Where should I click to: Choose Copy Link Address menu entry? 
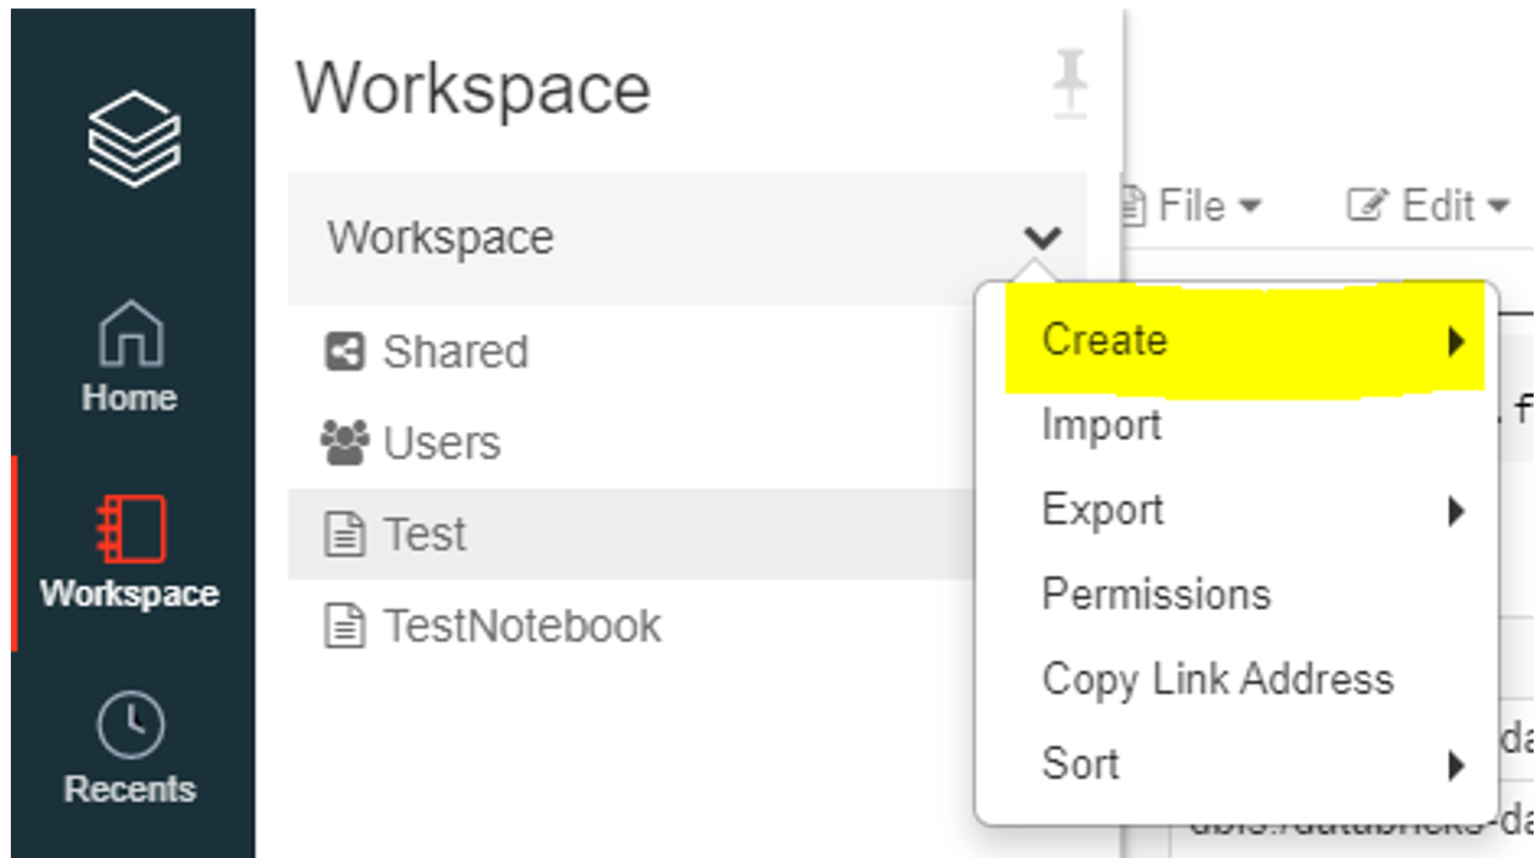click(x=1217, y=680)
